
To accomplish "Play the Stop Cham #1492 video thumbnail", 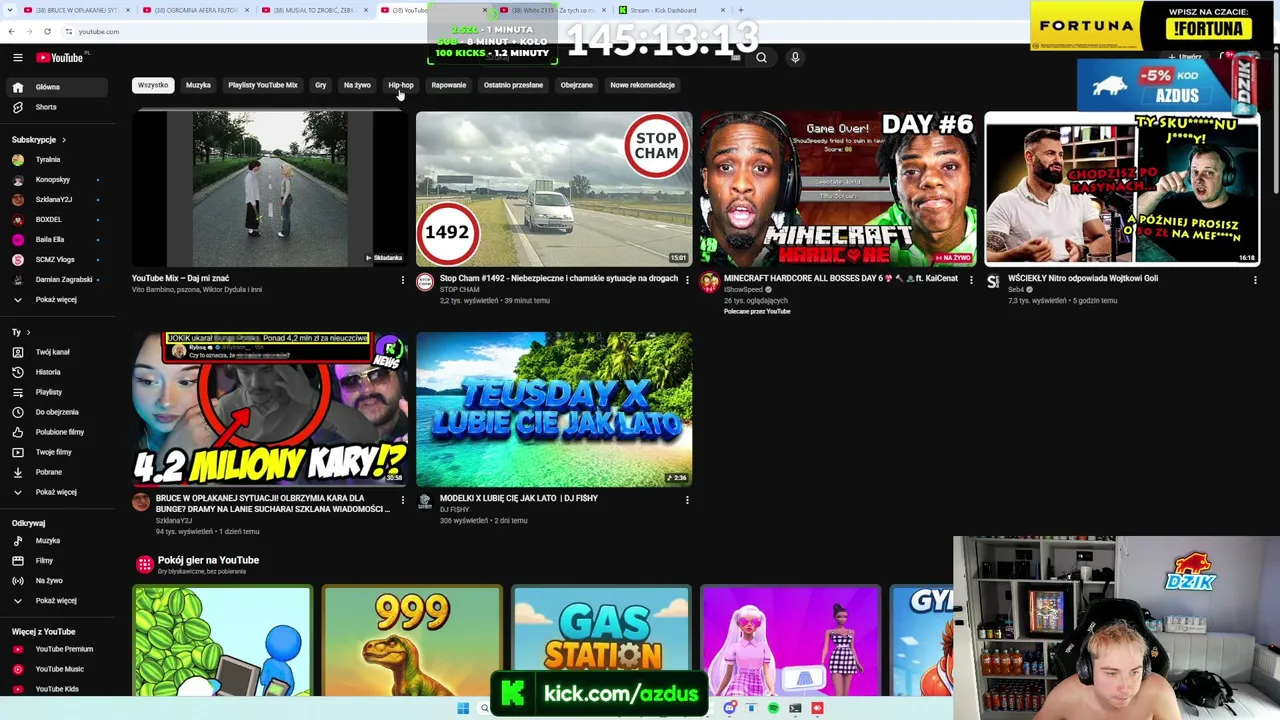I will tap(554, 189).
